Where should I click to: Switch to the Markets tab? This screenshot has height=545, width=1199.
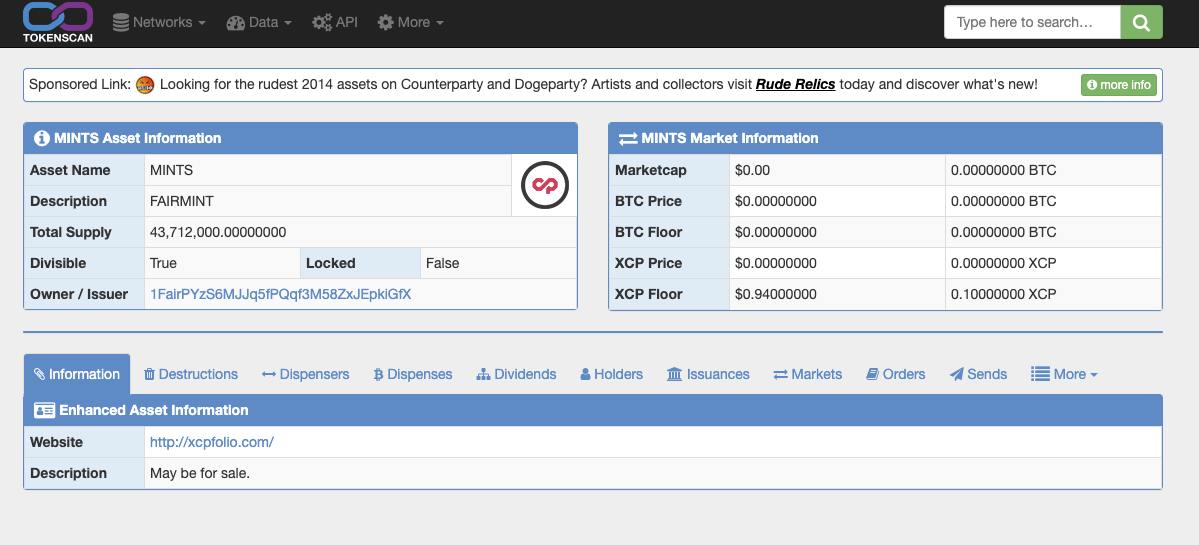pos(807,374)
